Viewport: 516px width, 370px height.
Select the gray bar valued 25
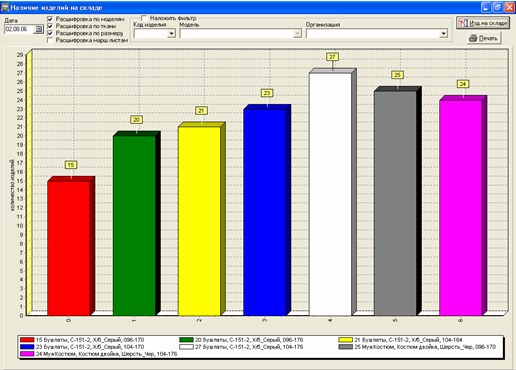(x=395, y=203)
